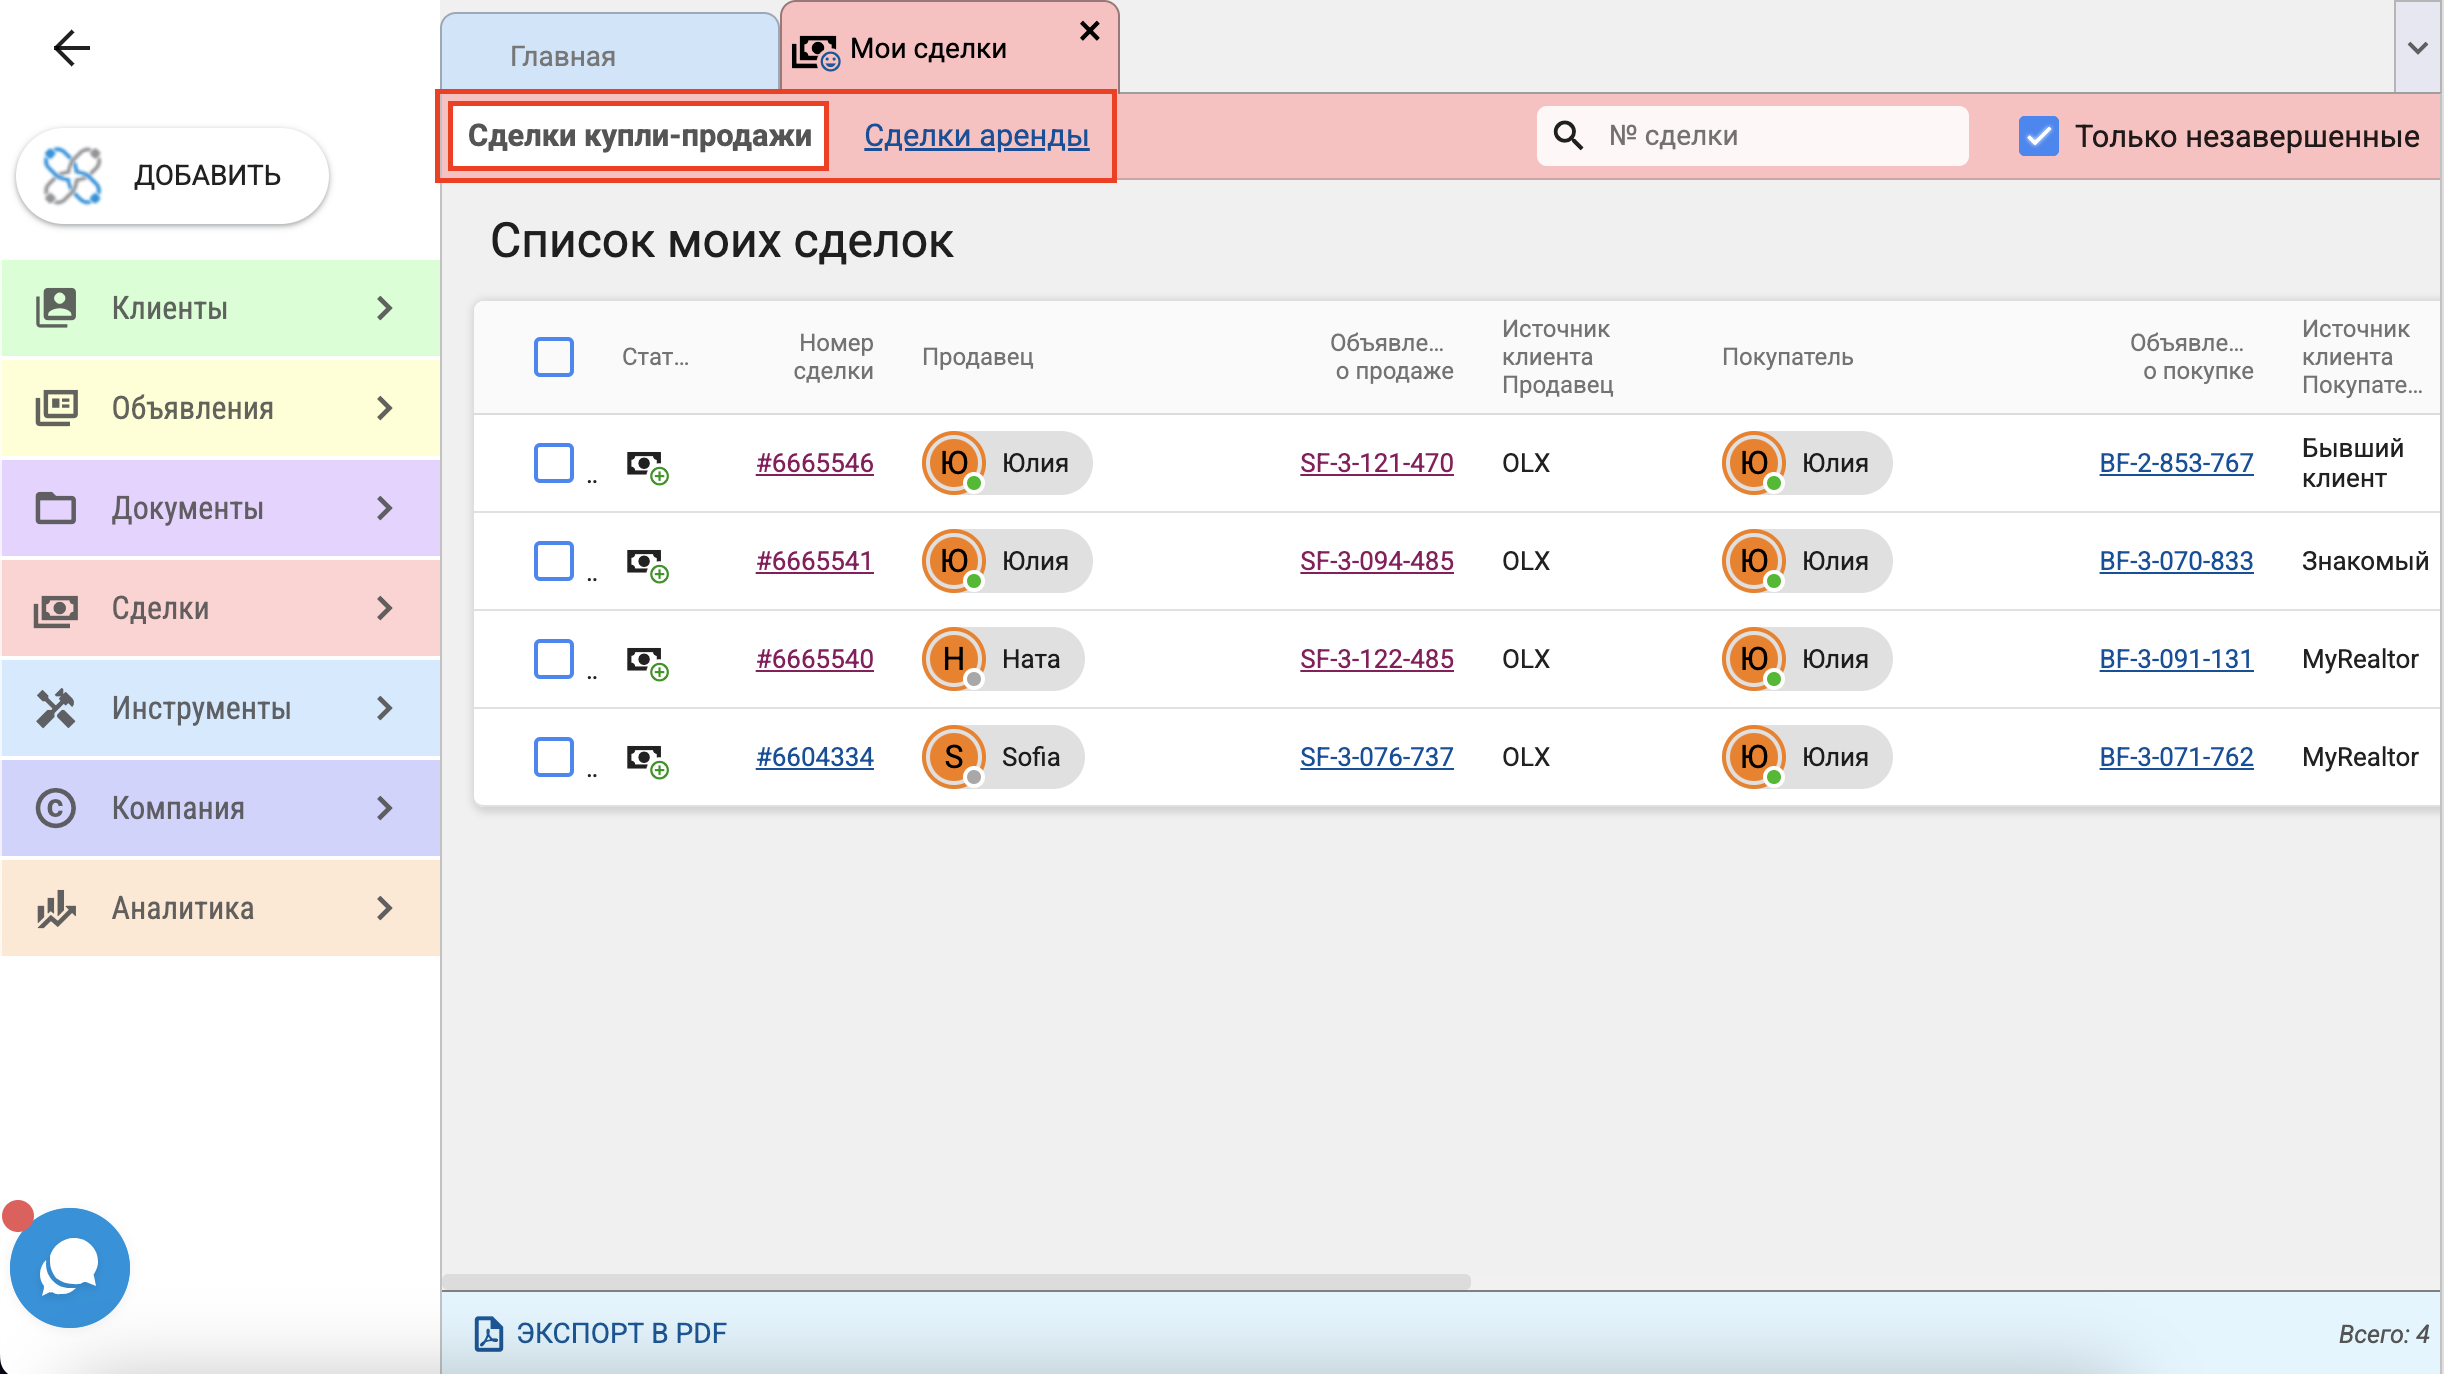Click the ДОБАВИТЬ button

[172, 175]
